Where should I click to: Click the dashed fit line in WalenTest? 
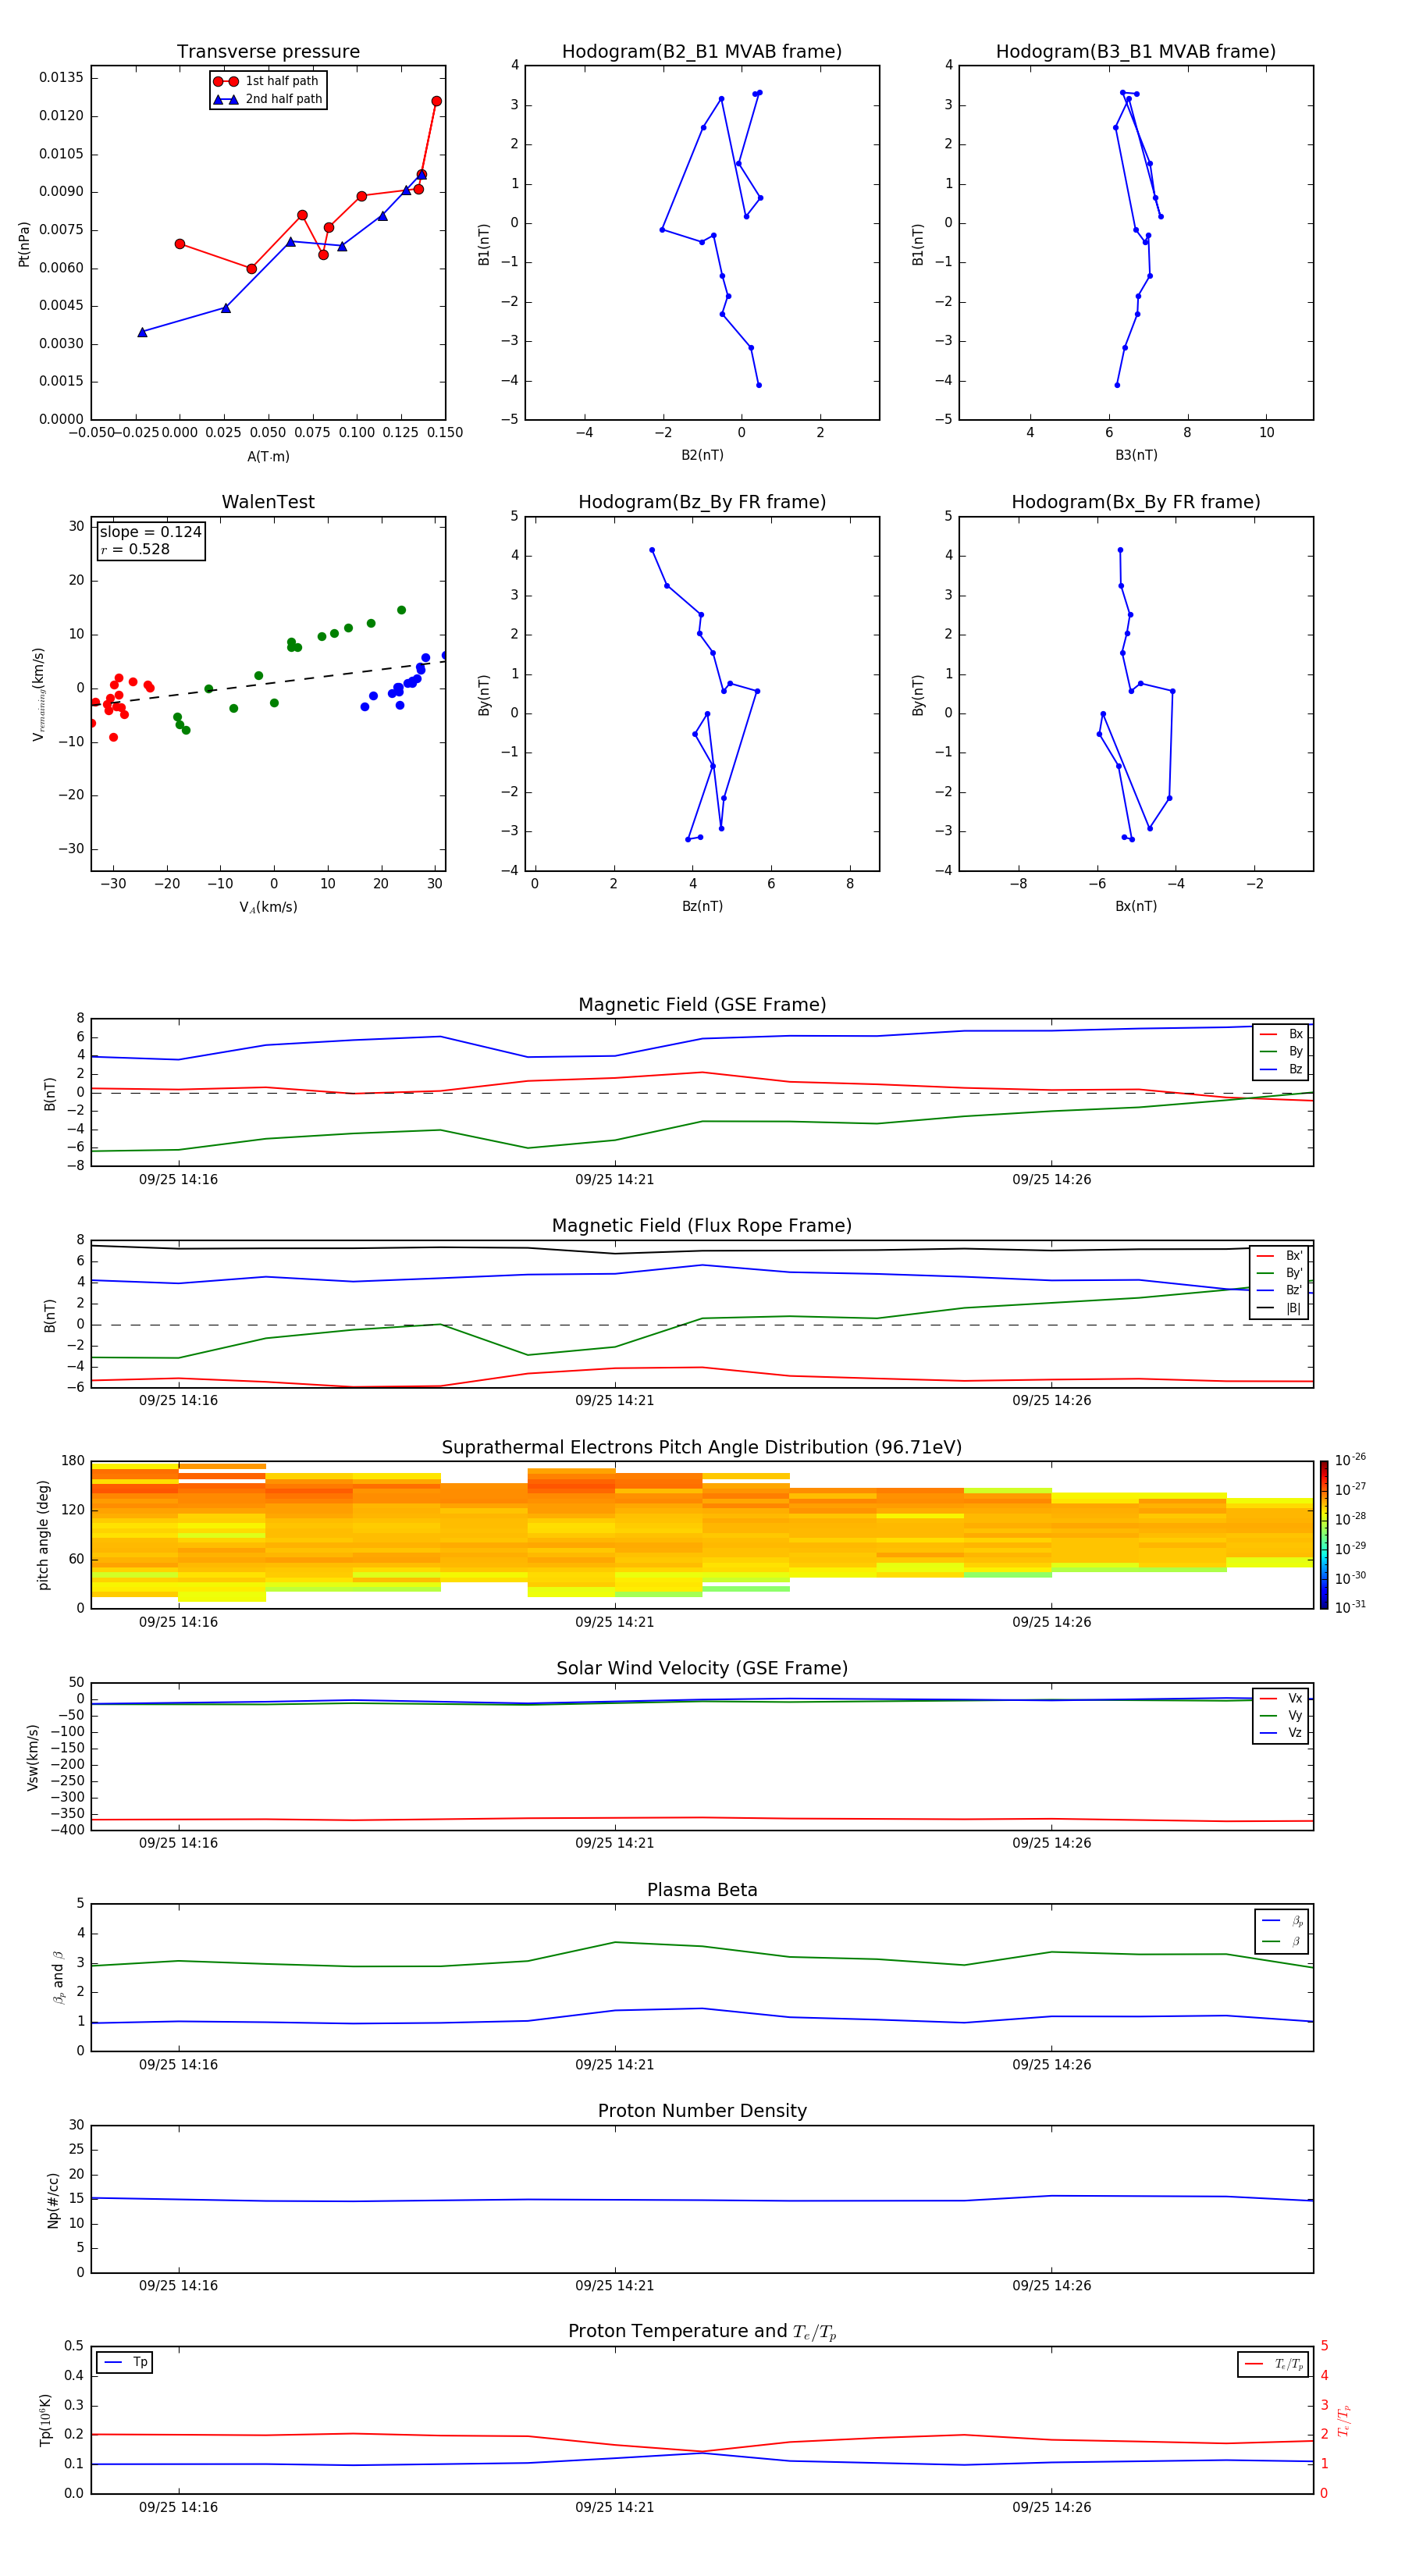coord(268,683)
